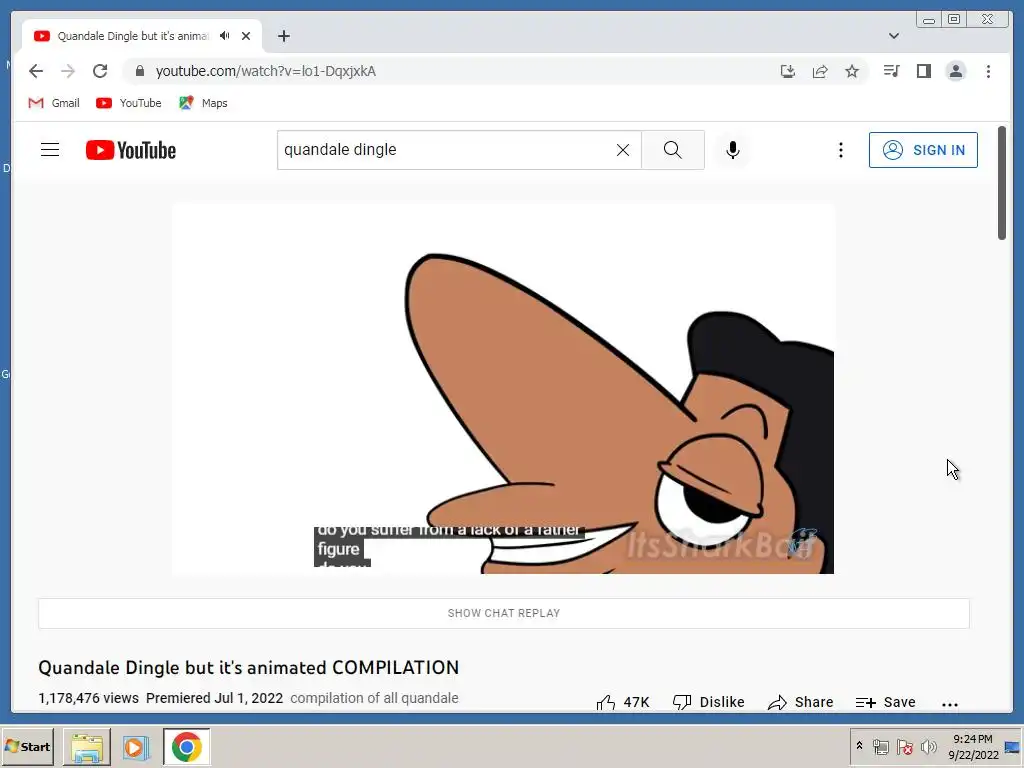
Task: Go back with the browser back arrow
Action: point(36,71)
